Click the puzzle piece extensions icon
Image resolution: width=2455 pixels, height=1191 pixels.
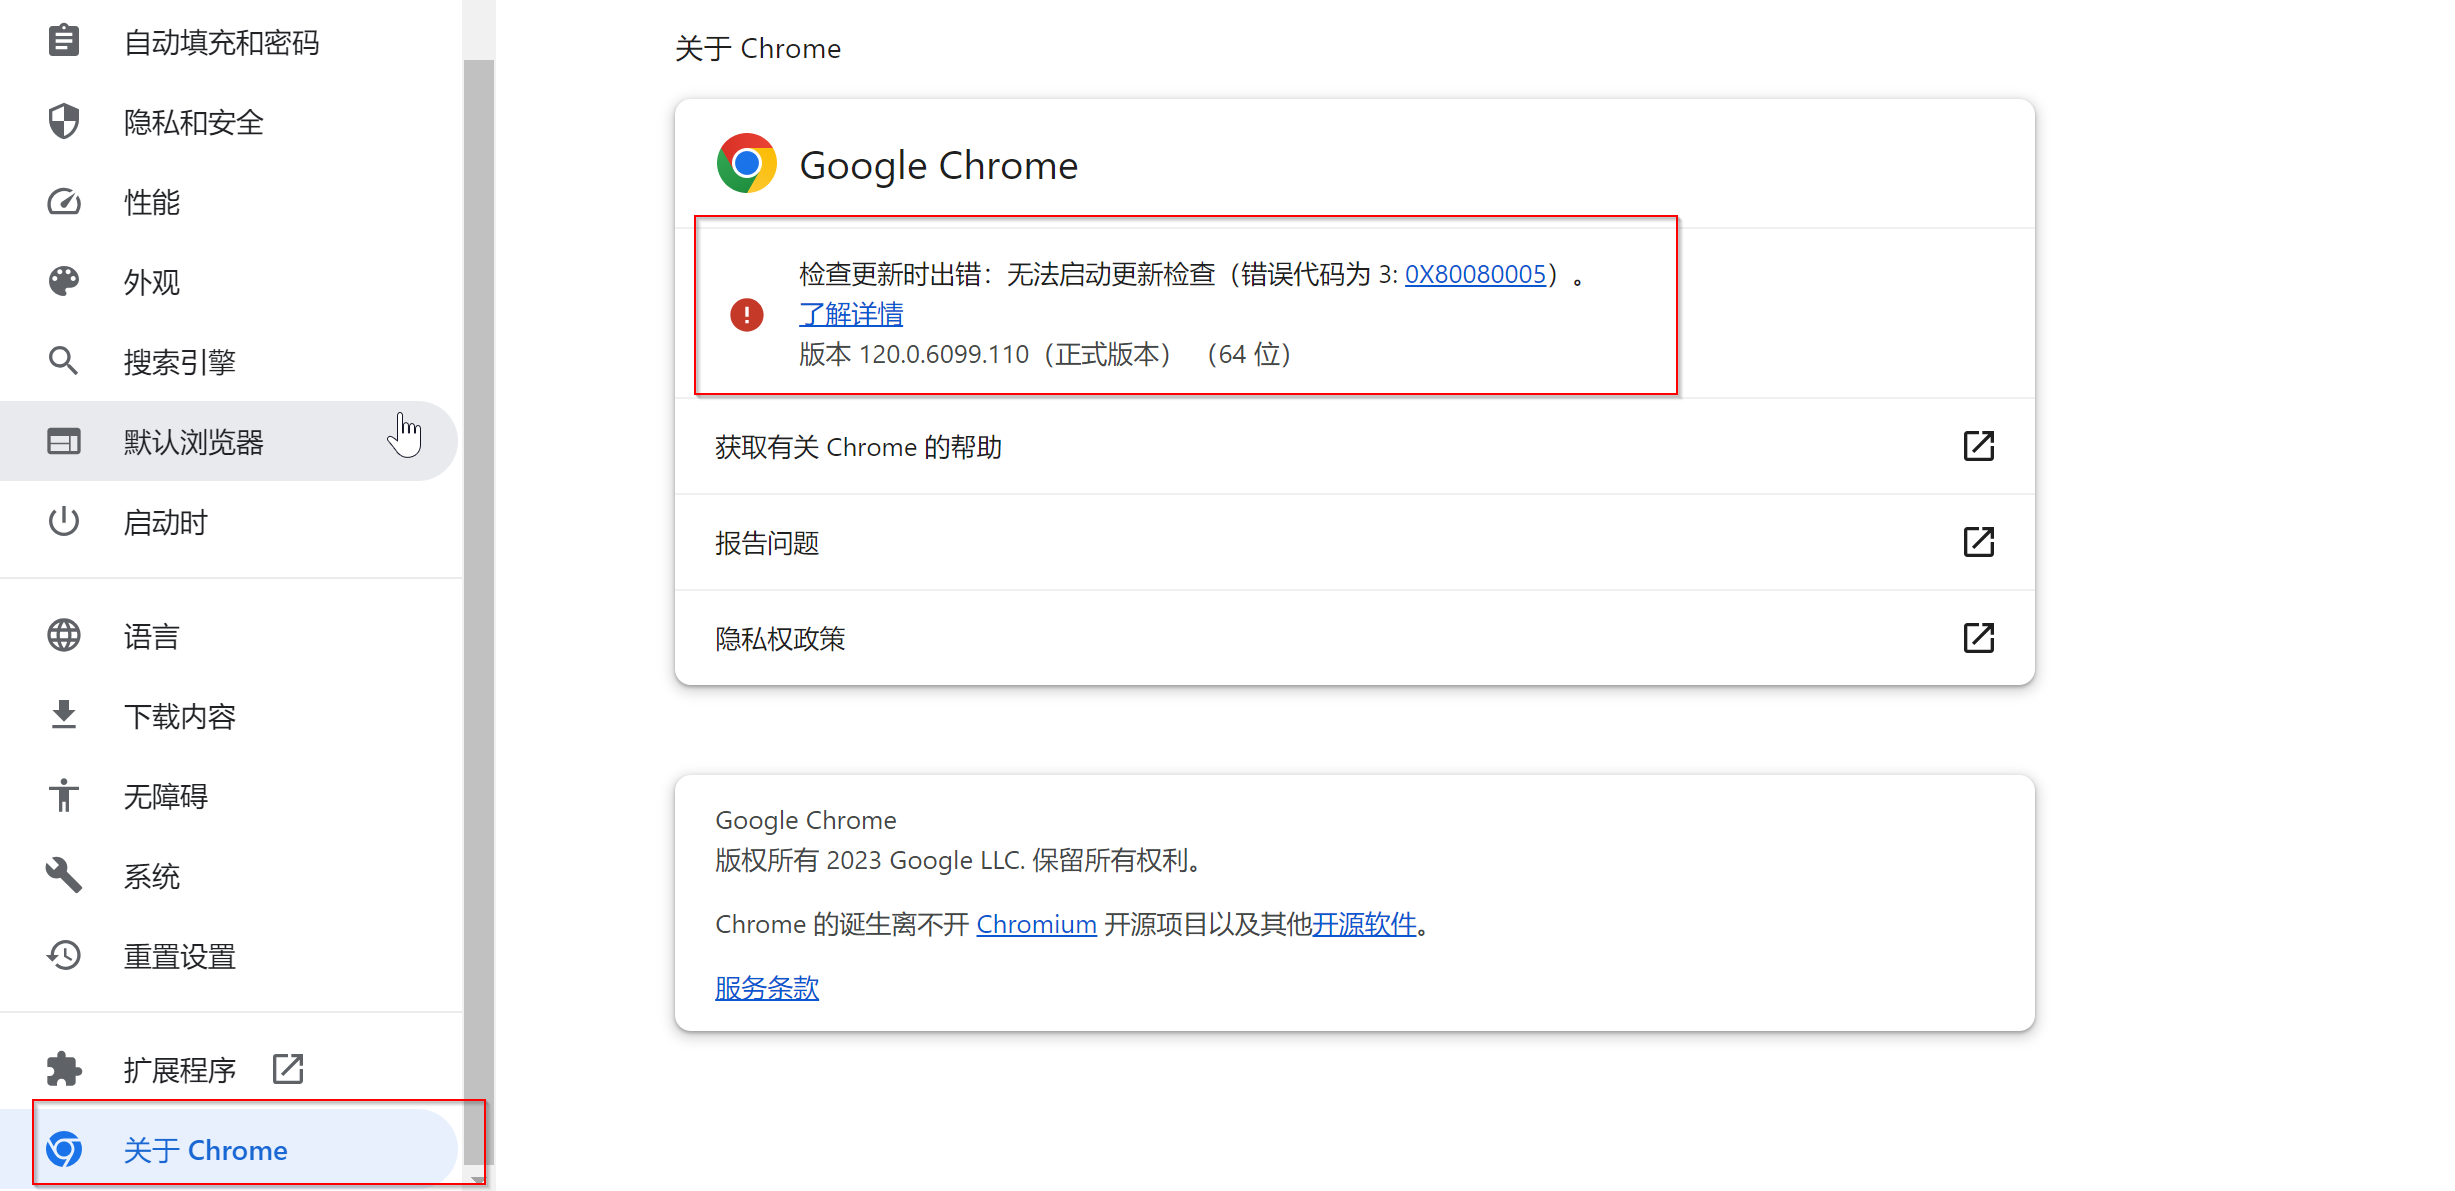[x=64, y=1069]
